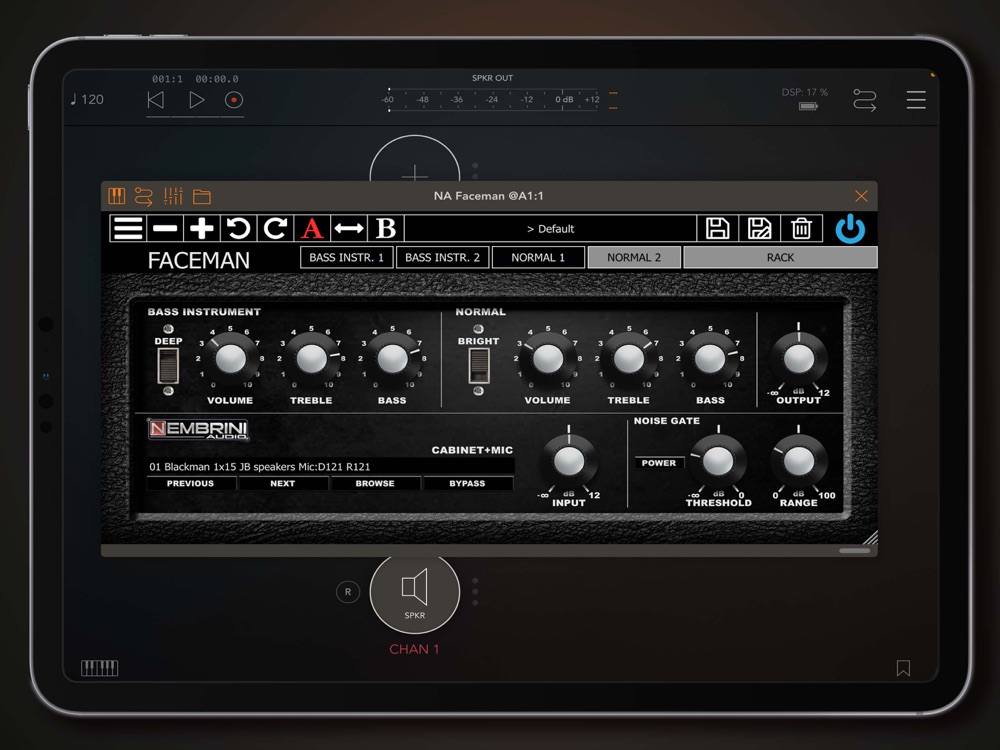Load the NEXT cabinet

coord(283,483)
